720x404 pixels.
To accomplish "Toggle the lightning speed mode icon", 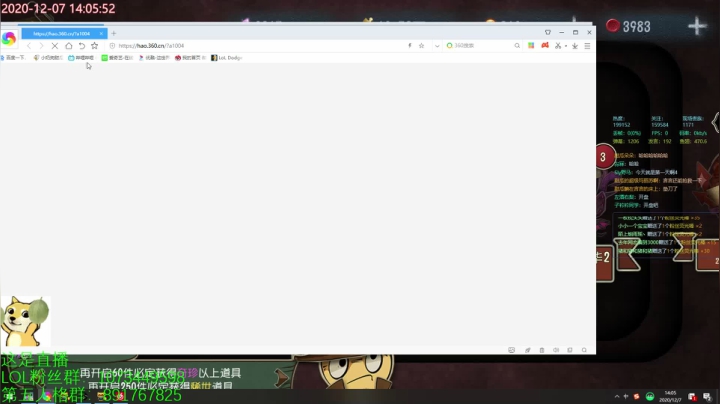I will (x=410, y=45).
